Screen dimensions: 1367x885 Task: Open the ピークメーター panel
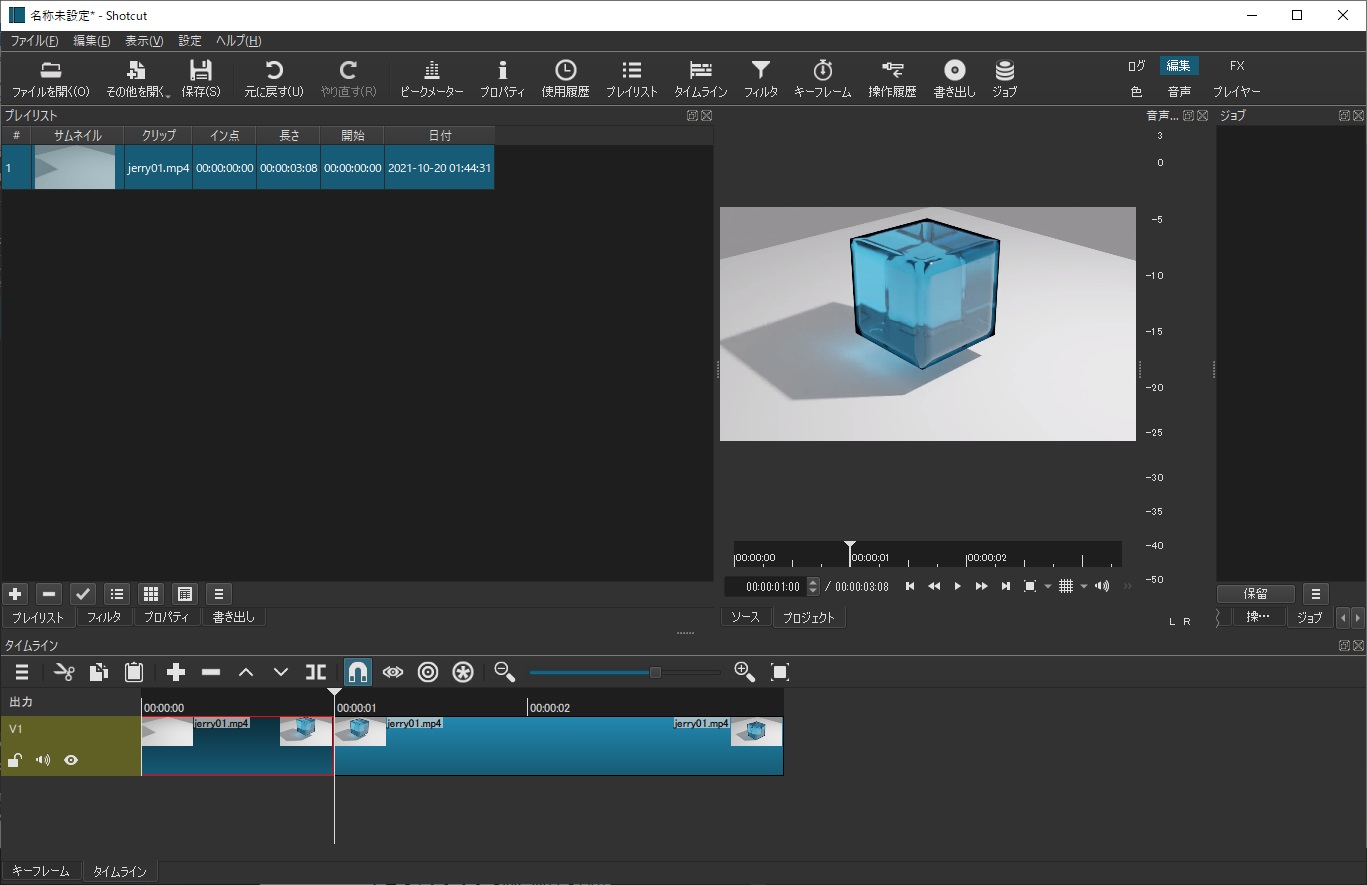click(432, 79)
